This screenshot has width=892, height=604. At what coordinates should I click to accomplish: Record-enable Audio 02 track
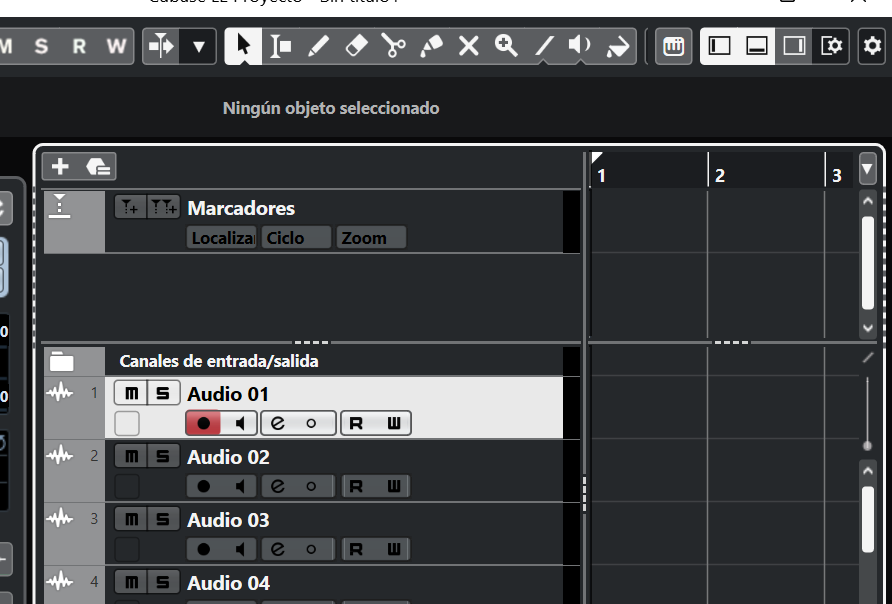203,487
